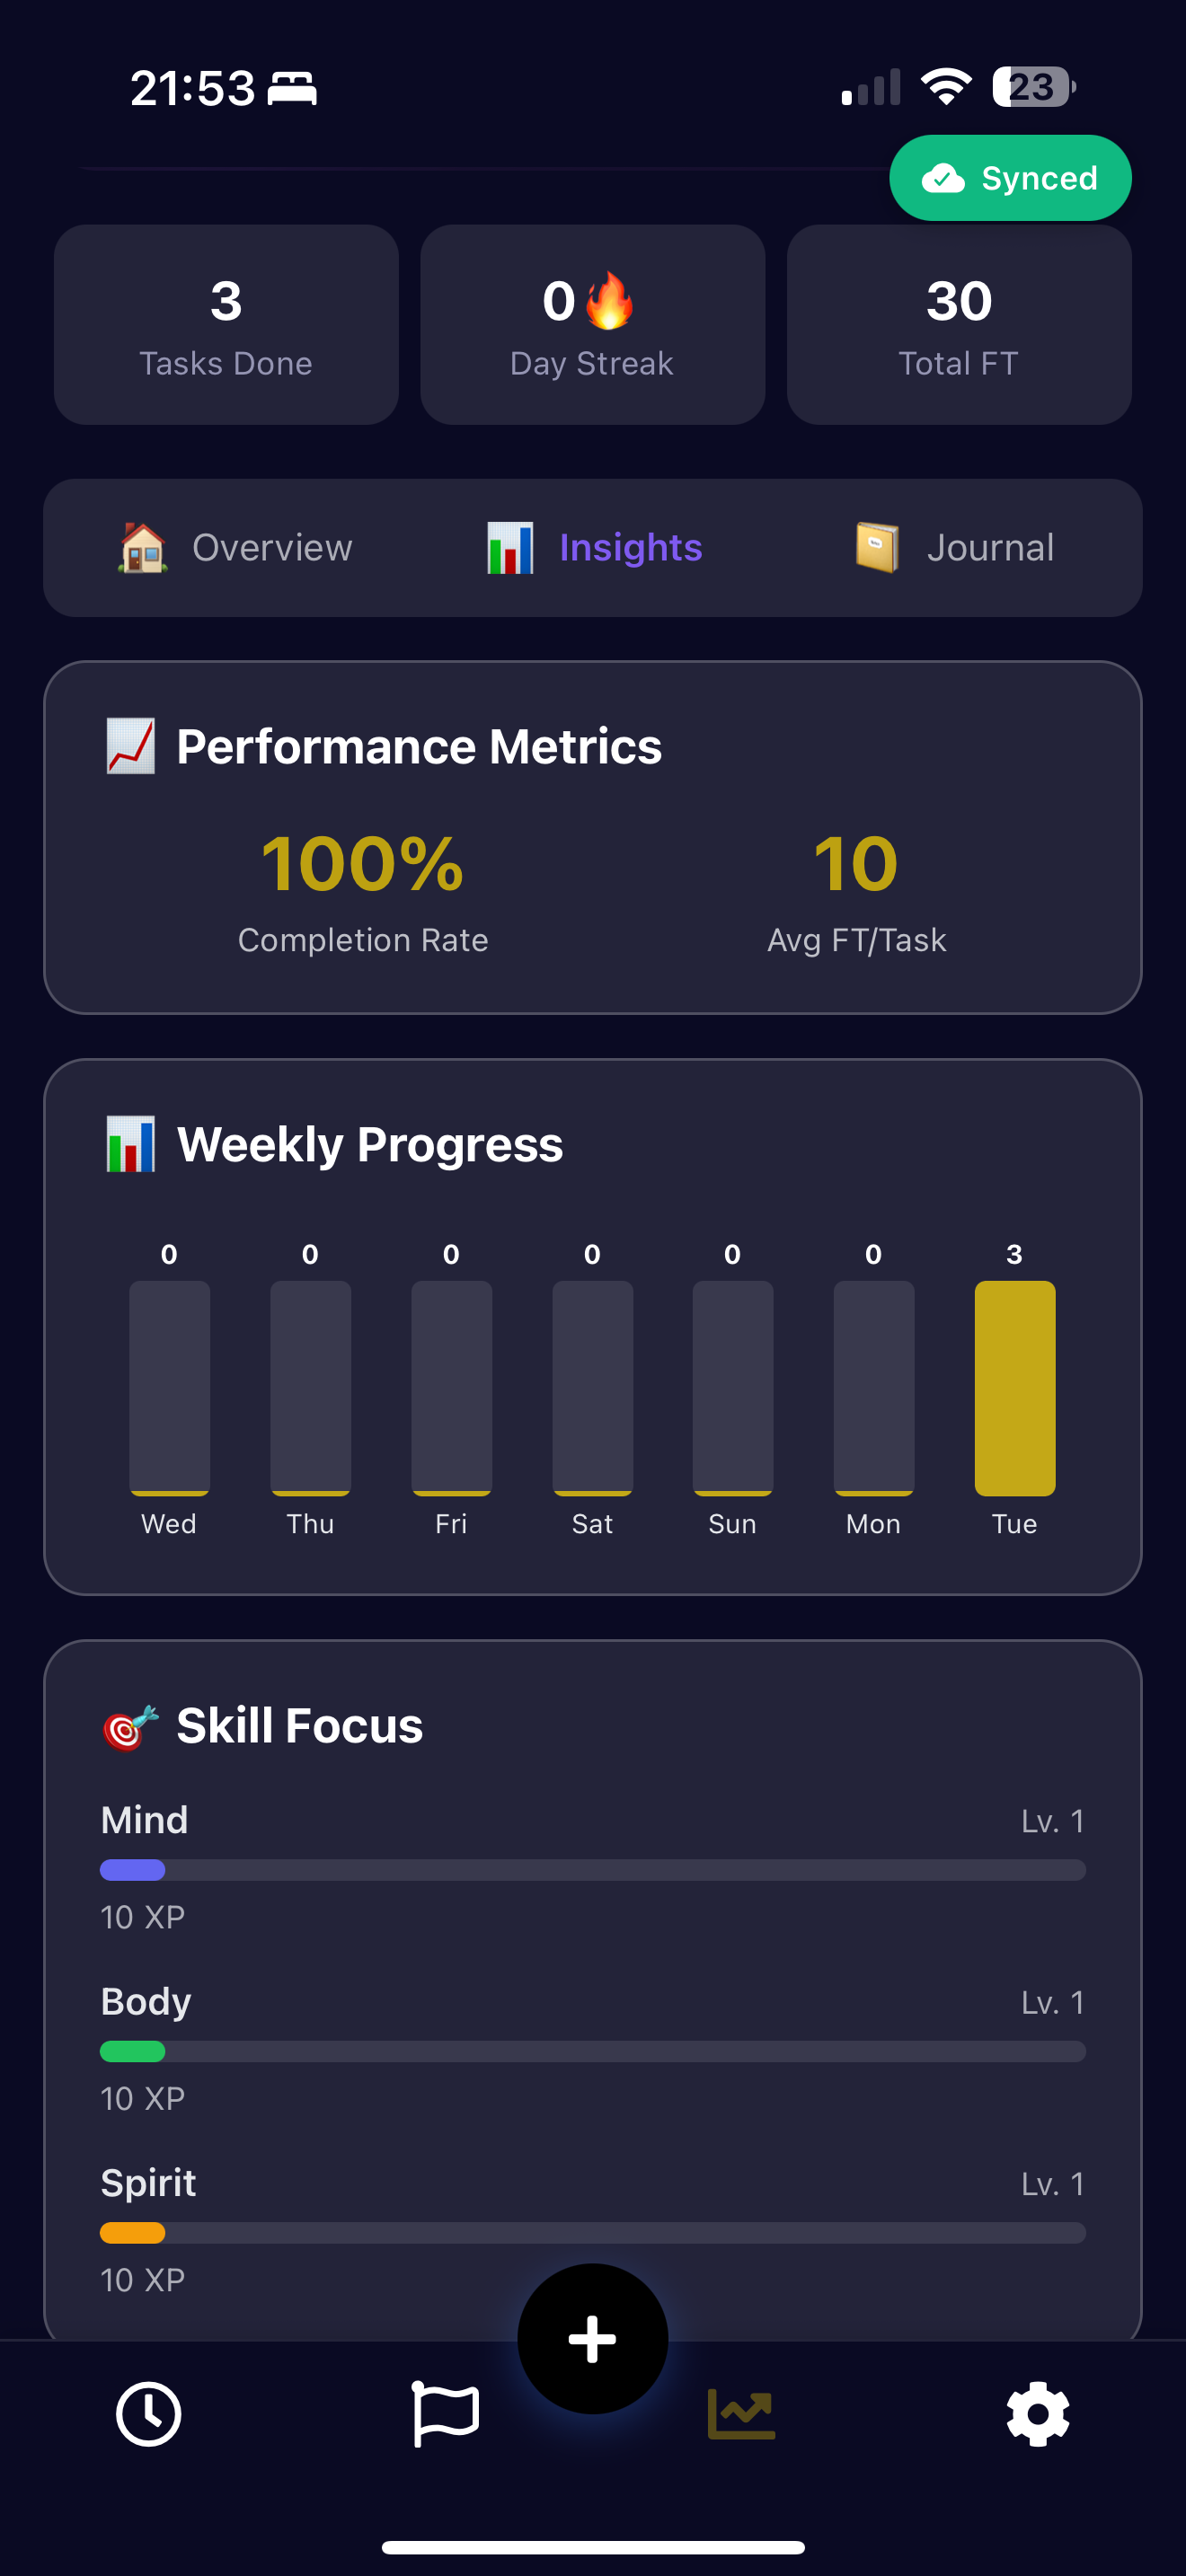Open the Journal tab

955,548
